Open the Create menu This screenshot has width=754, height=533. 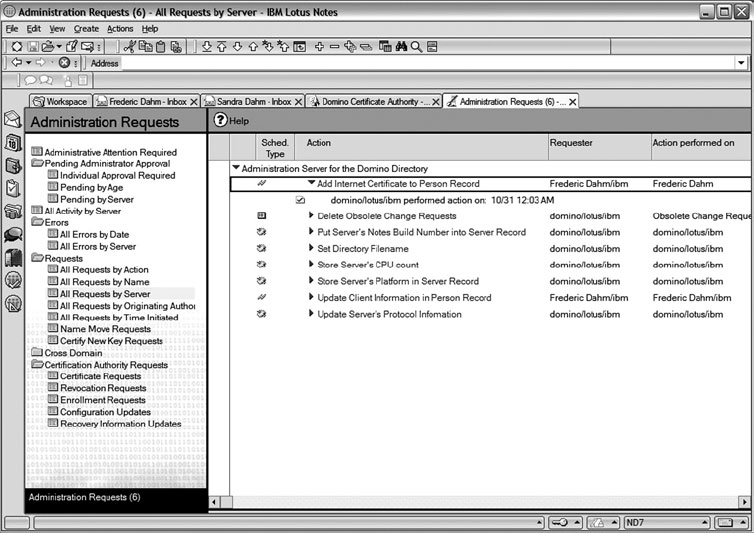click(x=86, y=29)
